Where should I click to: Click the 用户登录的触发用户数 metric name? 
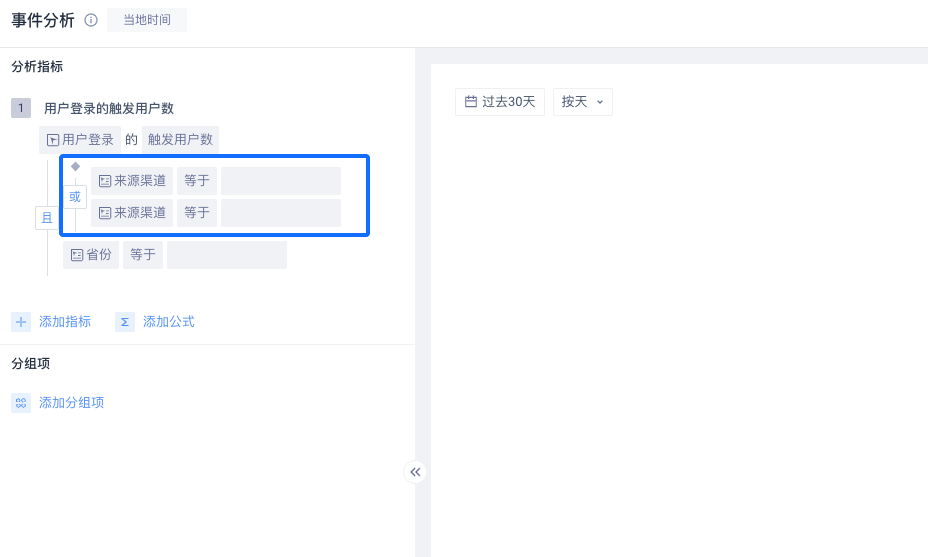coord(109,108)
